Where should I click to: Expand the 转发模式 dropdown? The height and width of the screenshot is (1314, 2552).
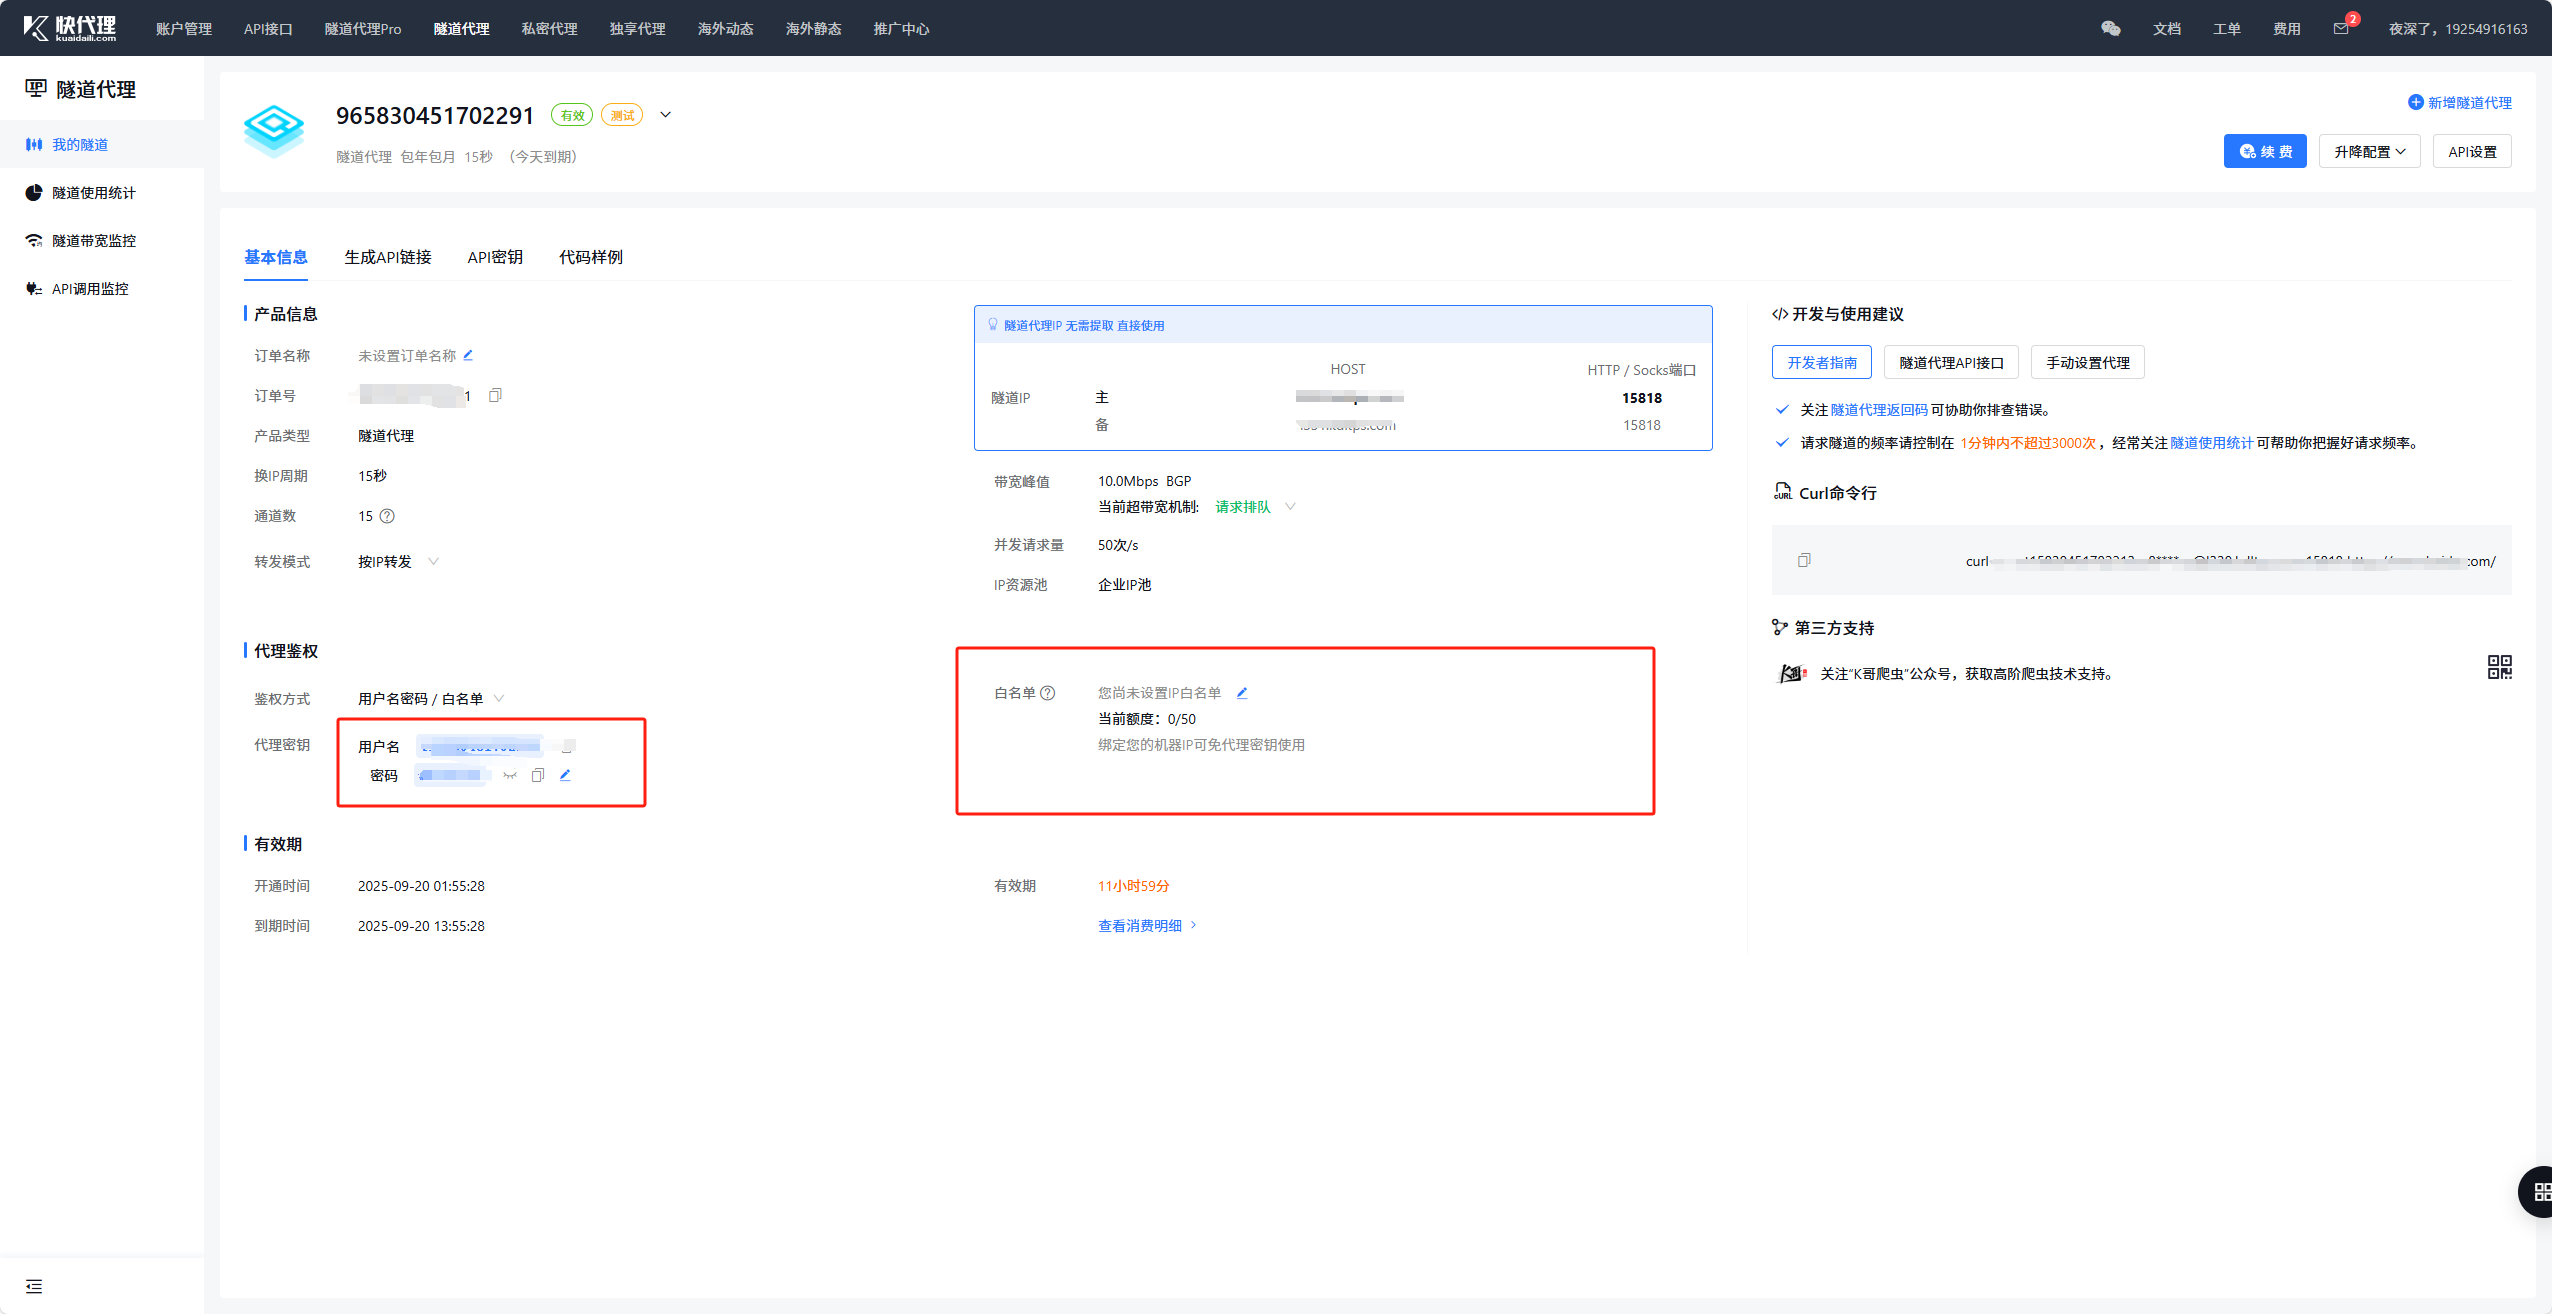point(433,561)
